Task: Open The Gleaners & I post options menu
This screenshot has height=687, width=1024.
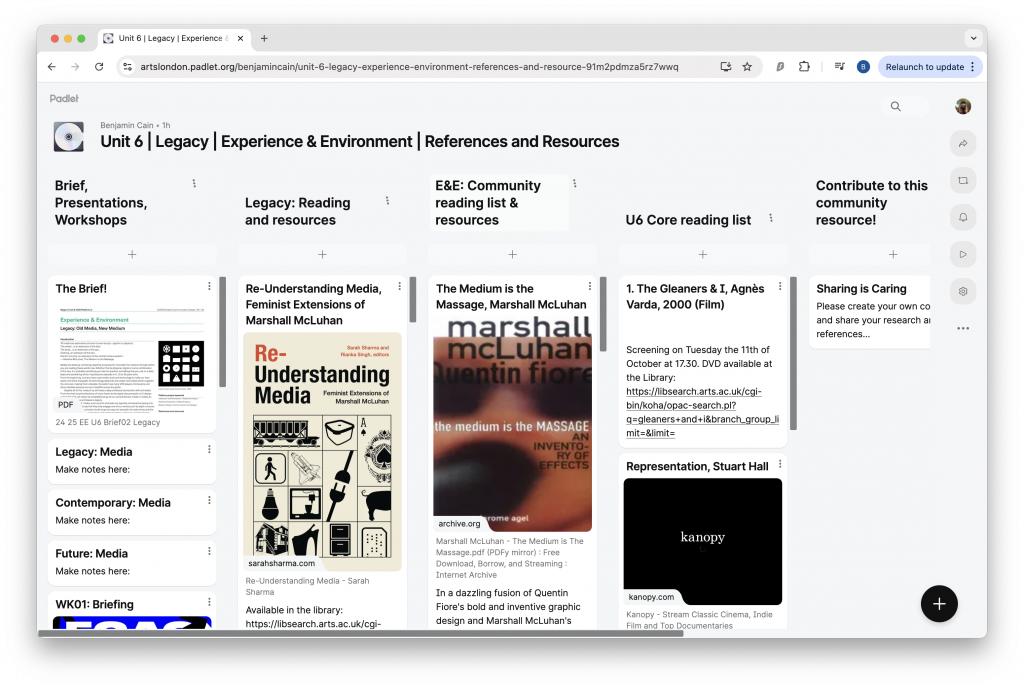Action: [780, 286]
